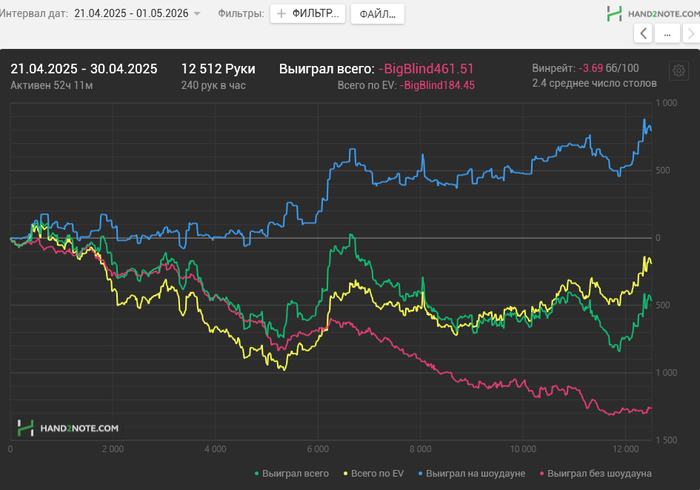This screenshot has width=700, height=490.
Task: Click the 'Всего по EV' value -BigBlind184.45
Action: pos(437,86)
